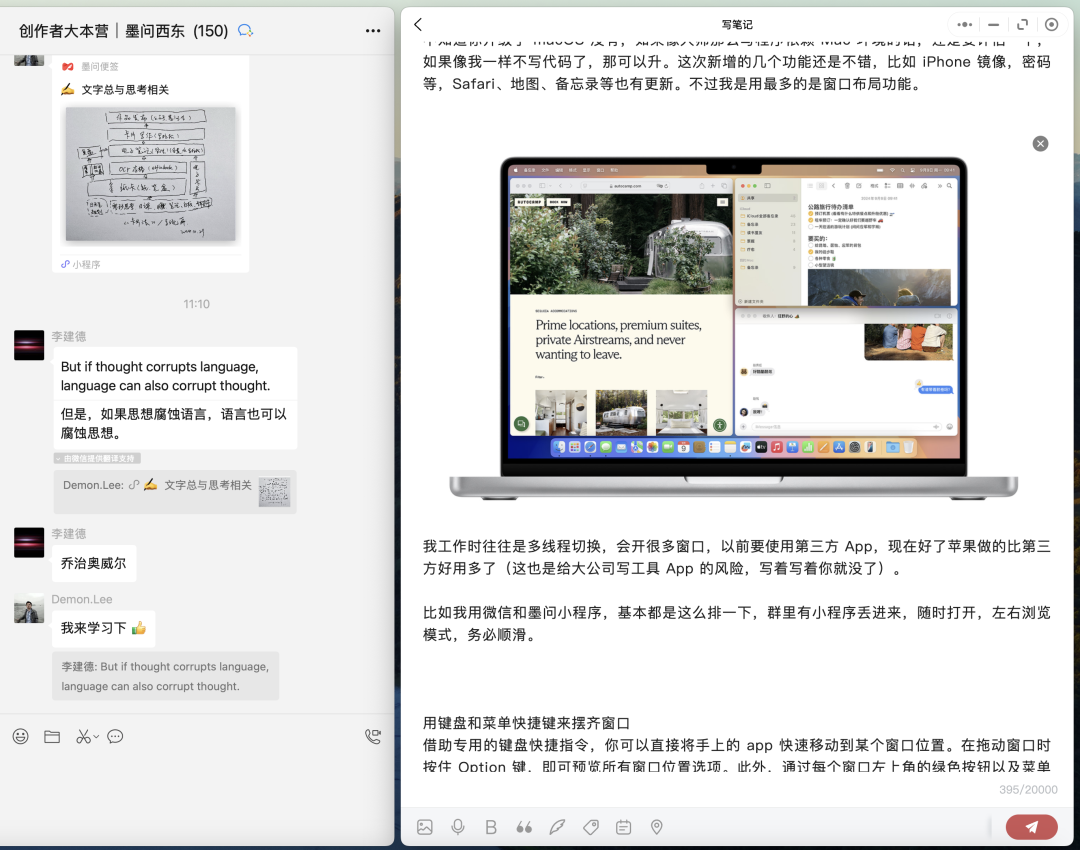Open the handwritten diagram thumbnail in chat
This screenshot has width=1080, height=850.
(x=150, y=174)
